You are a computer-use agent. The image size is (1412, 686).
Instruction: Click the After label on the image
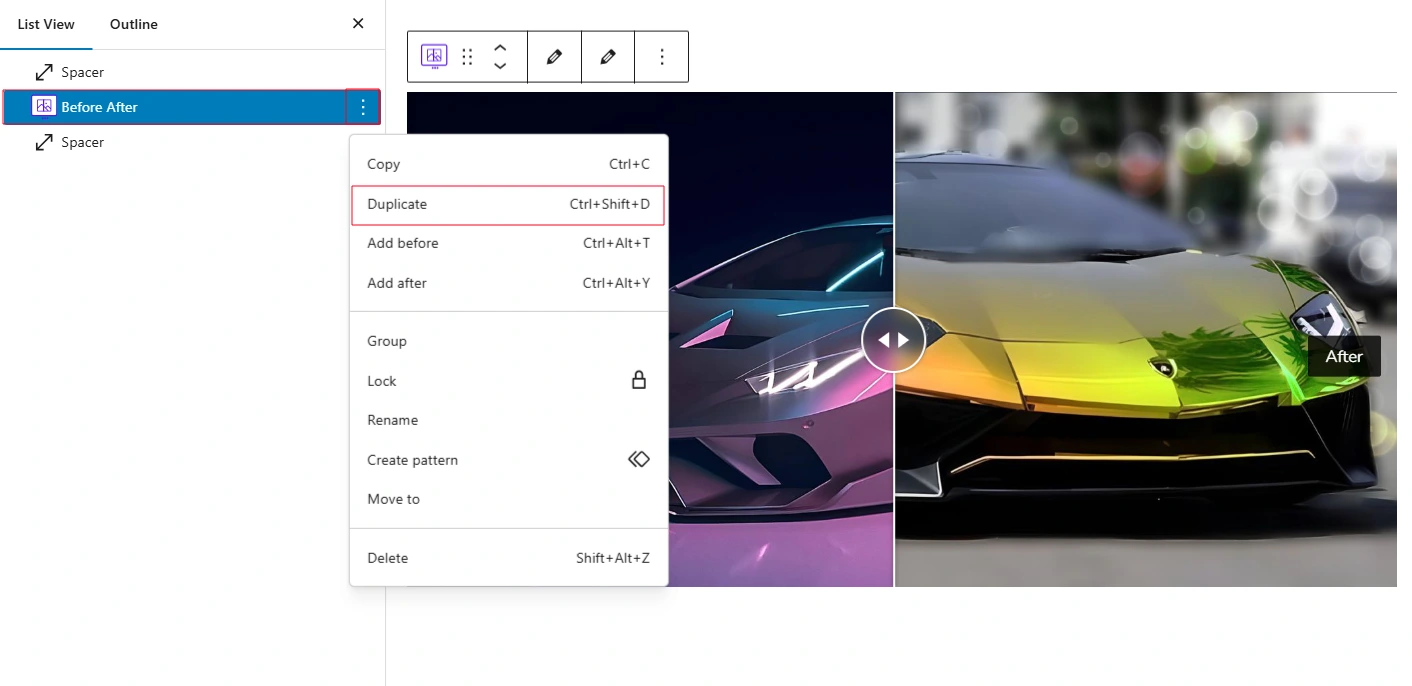coord(1344,356)
